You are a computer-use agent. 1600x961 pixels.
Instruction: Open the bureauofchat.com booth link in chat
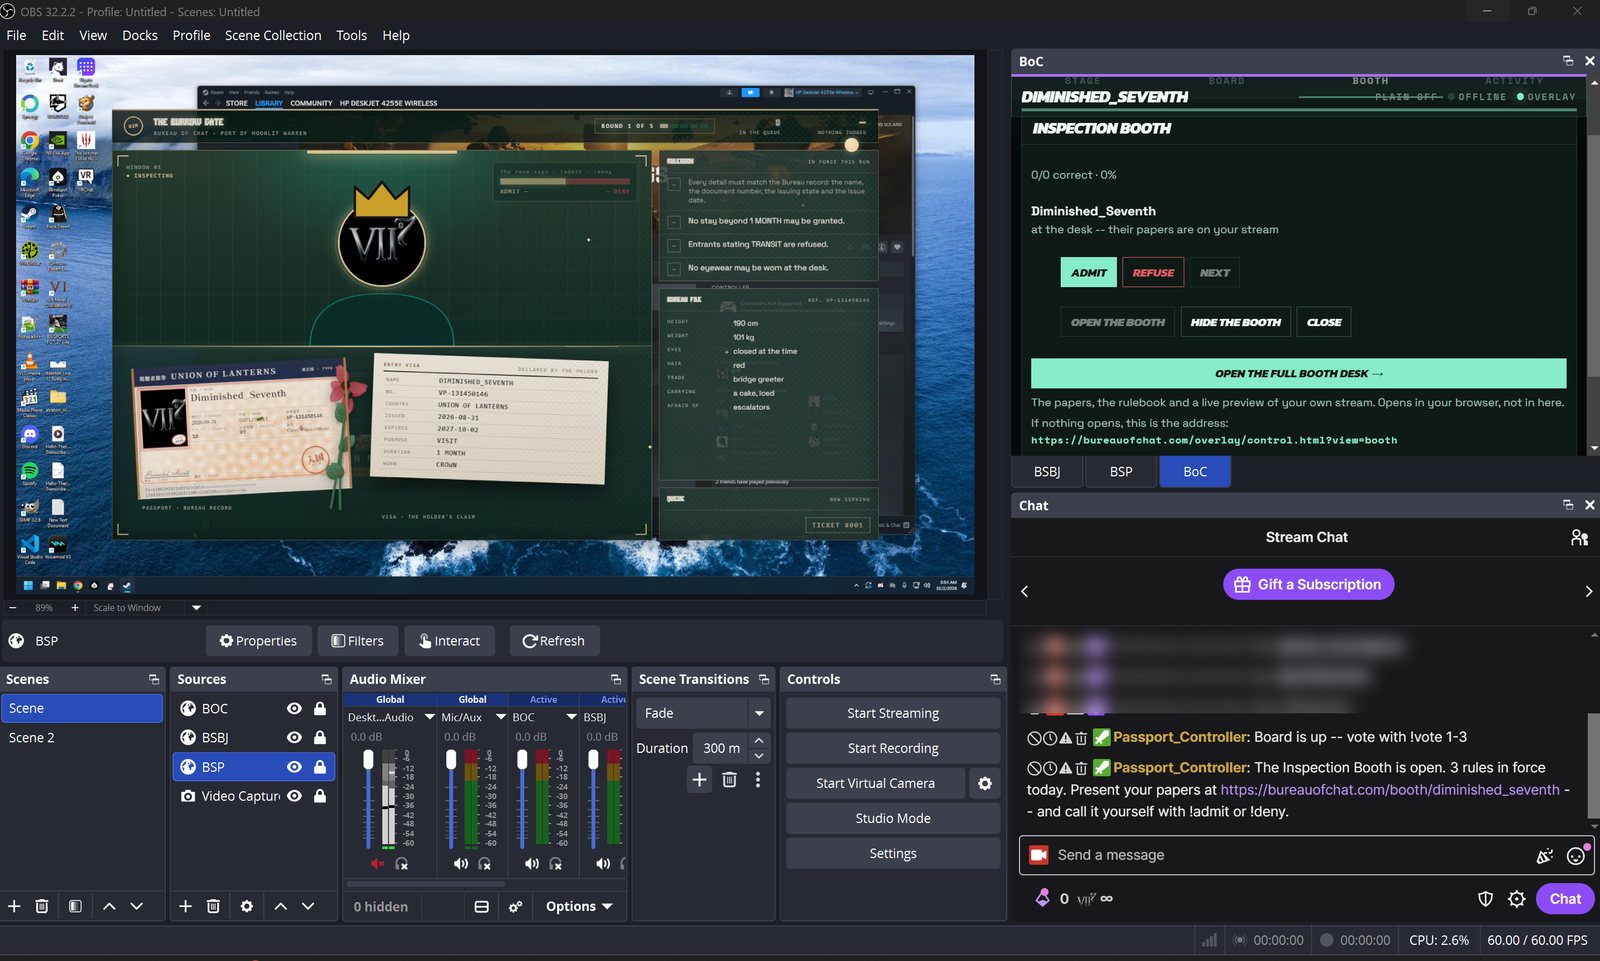(1390, 789)
